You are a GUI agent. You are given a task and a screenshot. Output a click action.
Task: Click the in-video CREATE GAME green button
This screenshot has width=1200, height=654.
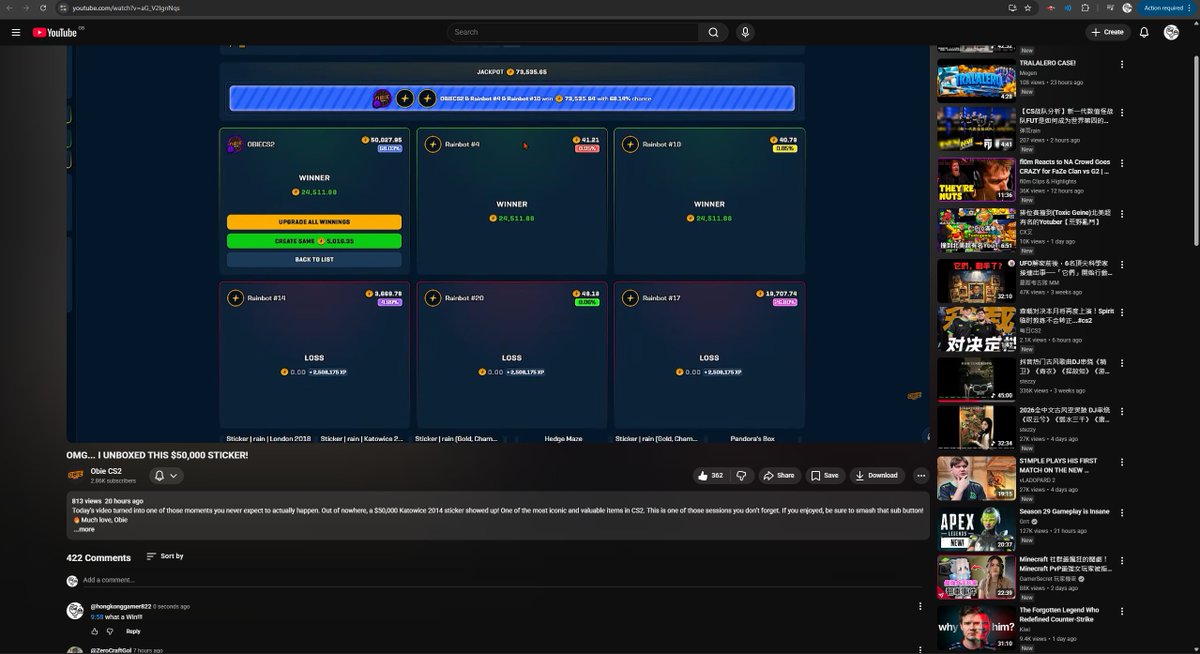point(314,241)
